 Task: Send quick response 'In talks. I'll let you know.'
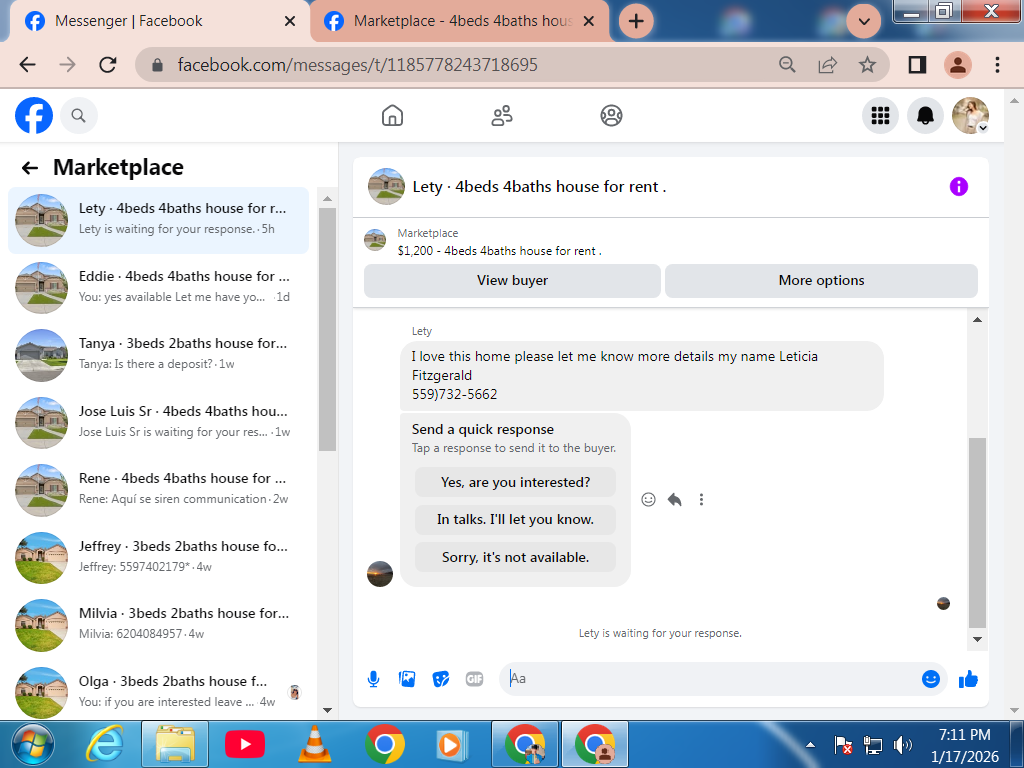[515, 520]
